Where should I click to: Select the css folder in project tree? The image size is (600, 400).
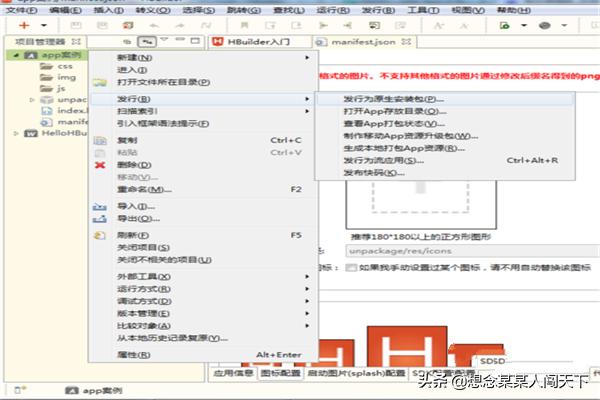tap(64, 66)
